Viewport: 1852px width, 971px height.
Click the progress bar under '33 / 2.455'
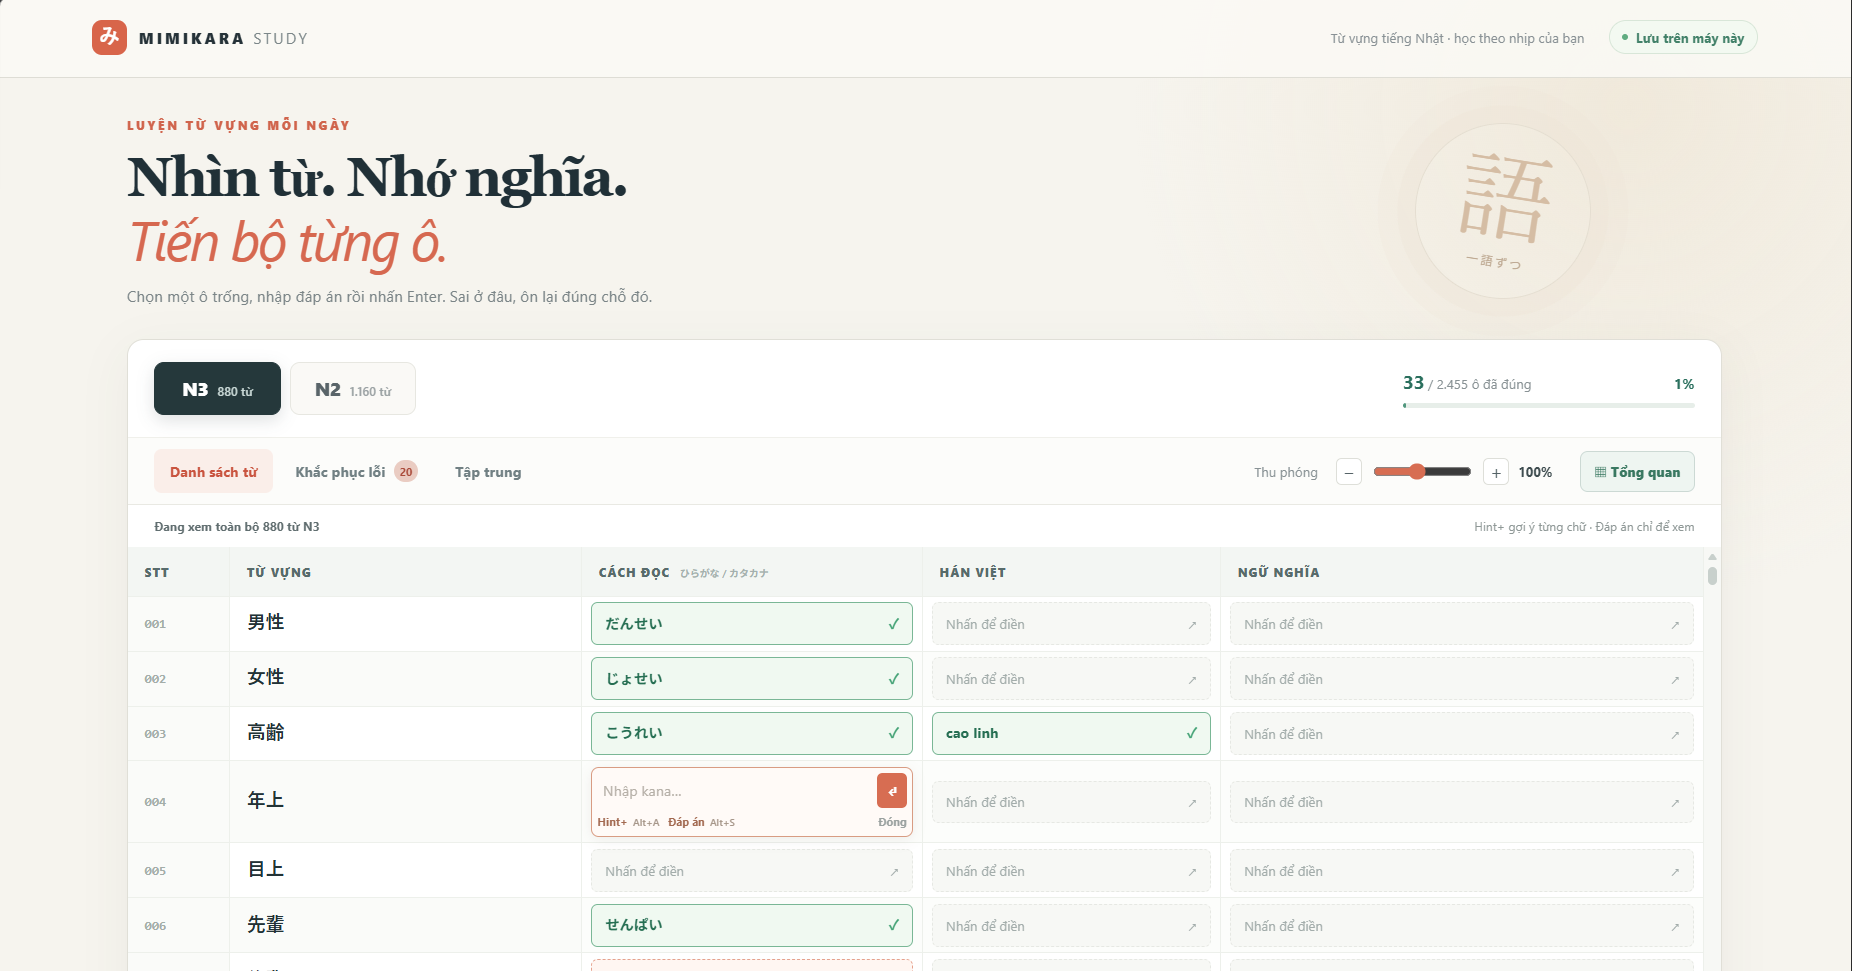[x=1548, y=405]
